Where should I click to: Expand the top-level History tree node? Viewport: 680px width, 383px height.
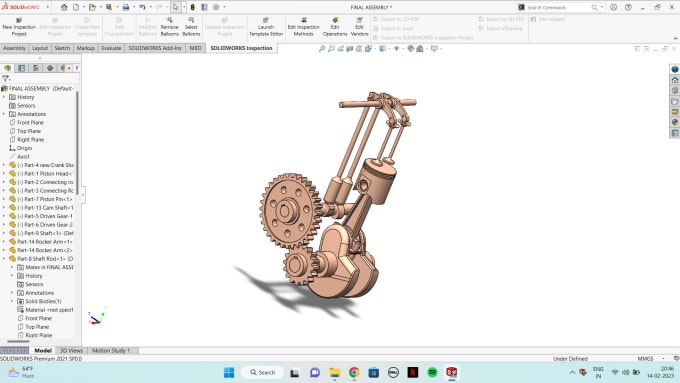pyautogui.click(x=4, y=97)
